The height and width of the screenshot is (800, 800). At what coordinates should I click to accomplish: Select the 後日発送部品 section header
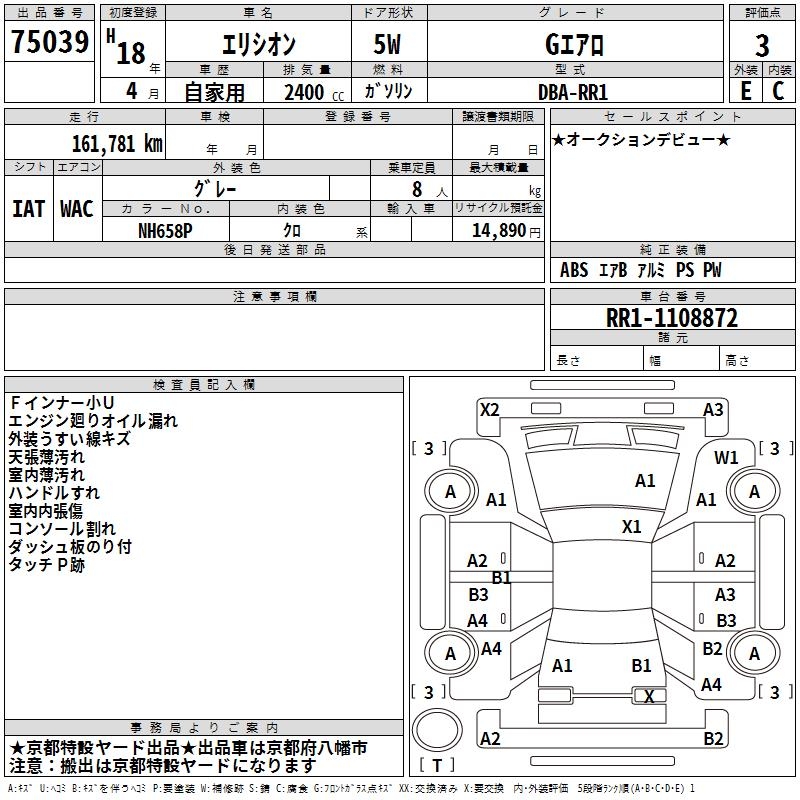(x=274, y=249)
